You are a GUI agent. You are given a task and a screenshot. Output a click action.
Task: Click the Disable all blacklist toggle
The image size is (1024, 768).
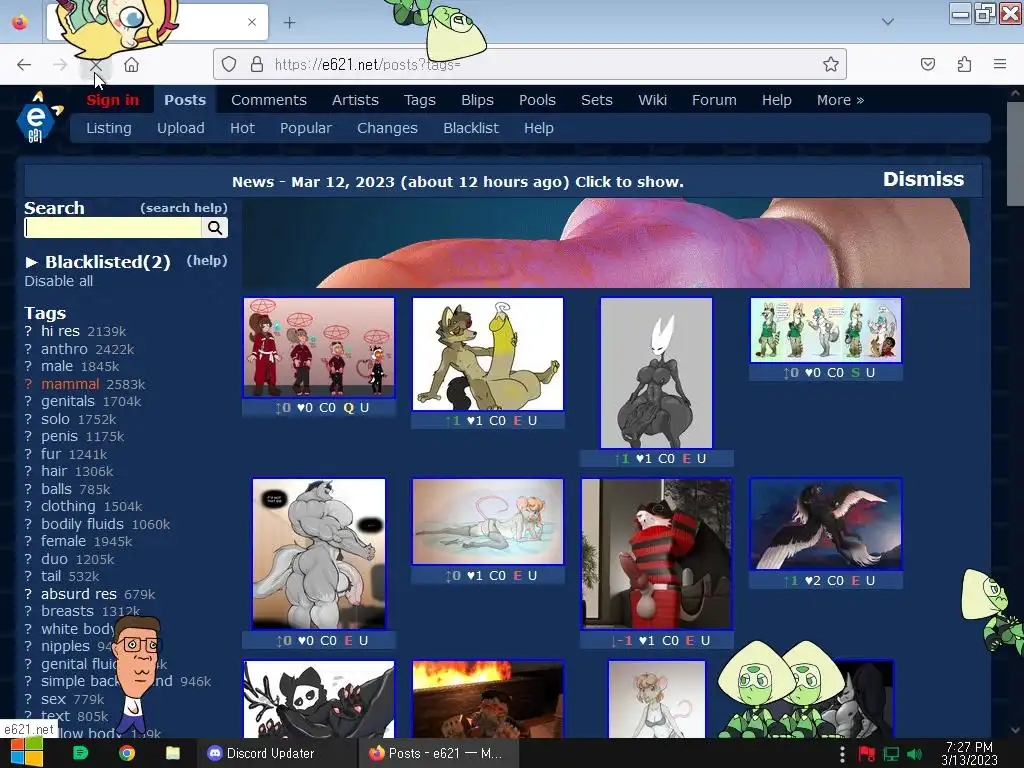click(x=59, y=281)
